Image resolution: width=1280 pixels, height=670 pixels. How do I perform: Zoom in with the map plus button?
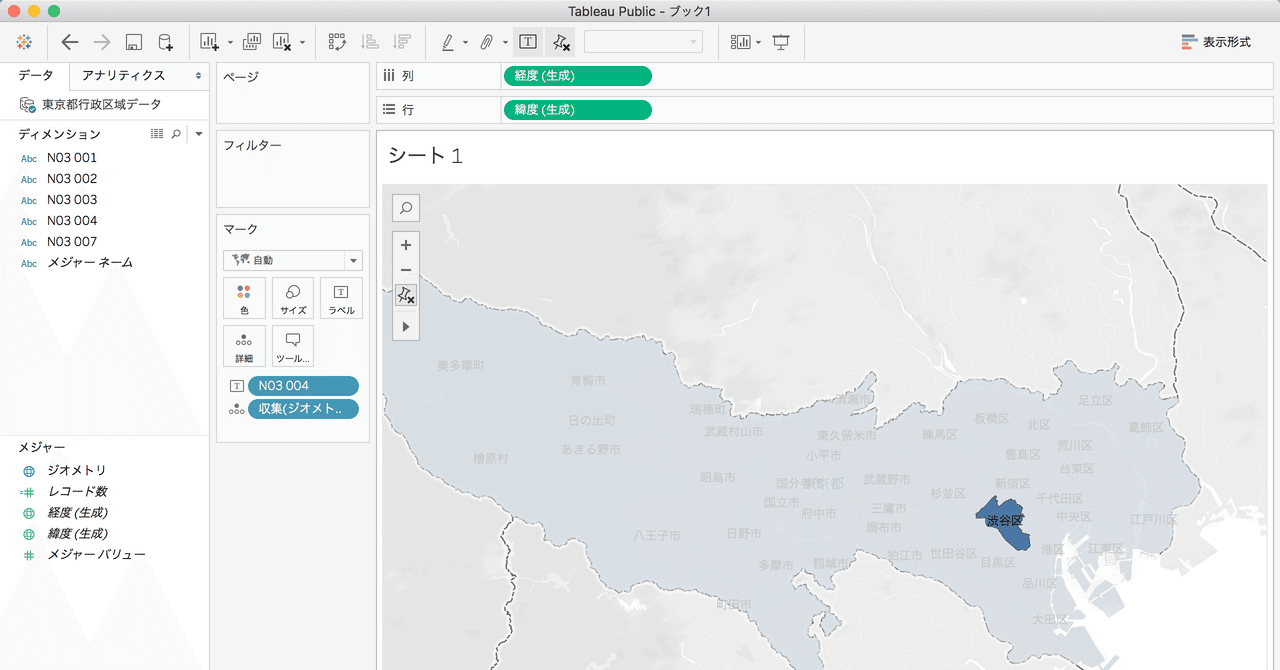coord(406,245)
